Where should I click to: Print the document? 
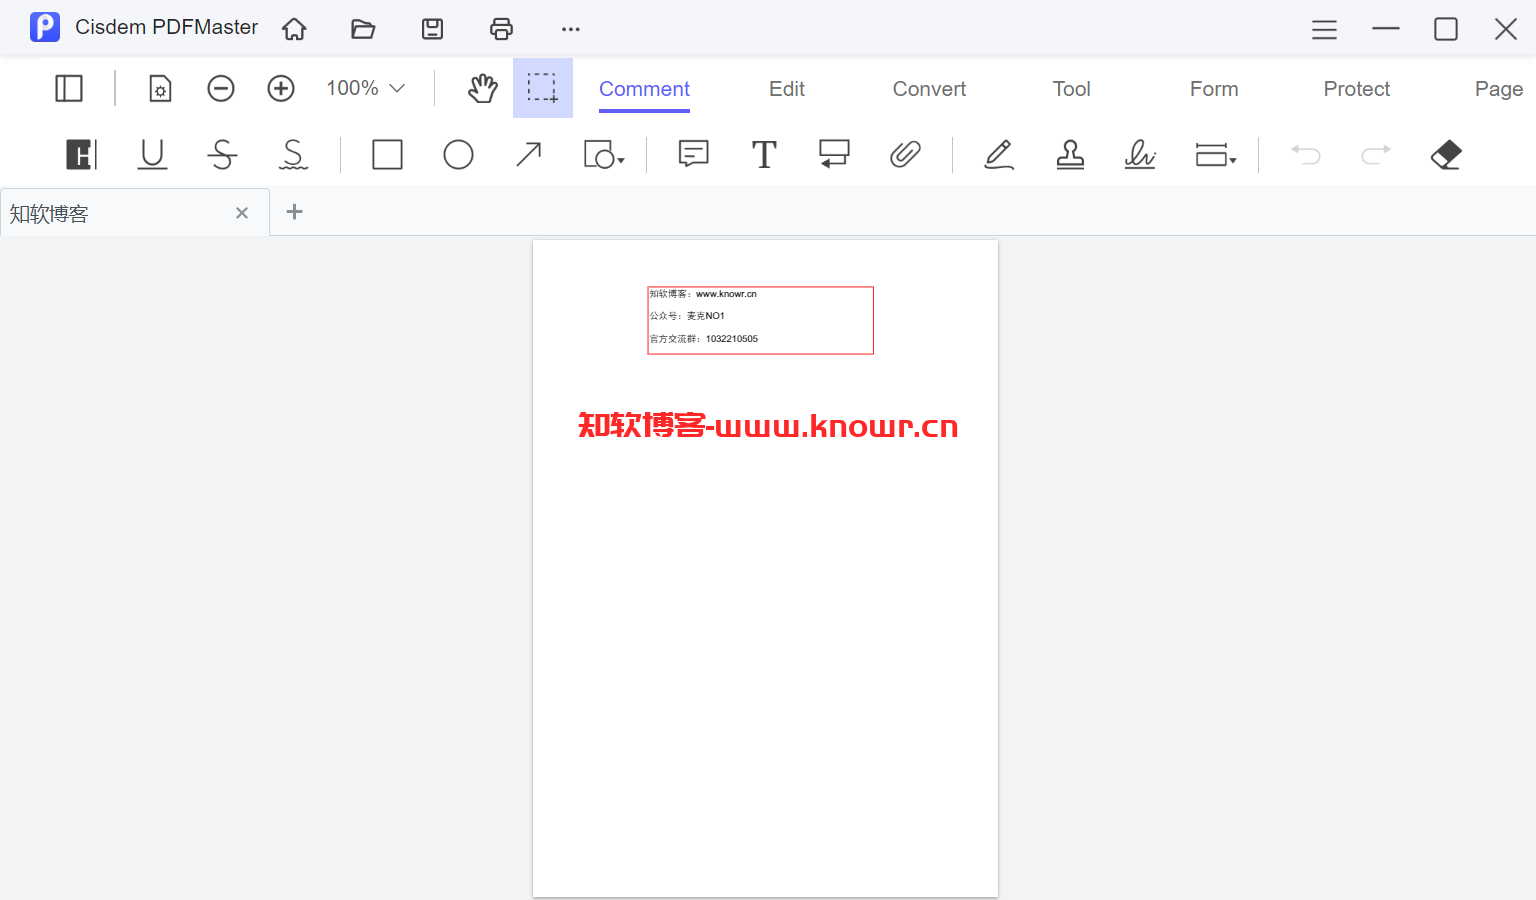[501, 29]
